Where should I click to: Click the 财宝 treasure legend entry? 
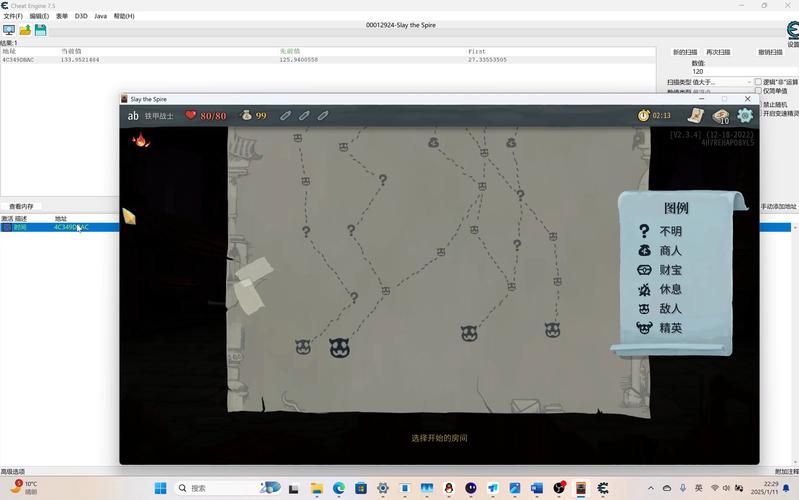pos(659,270)
